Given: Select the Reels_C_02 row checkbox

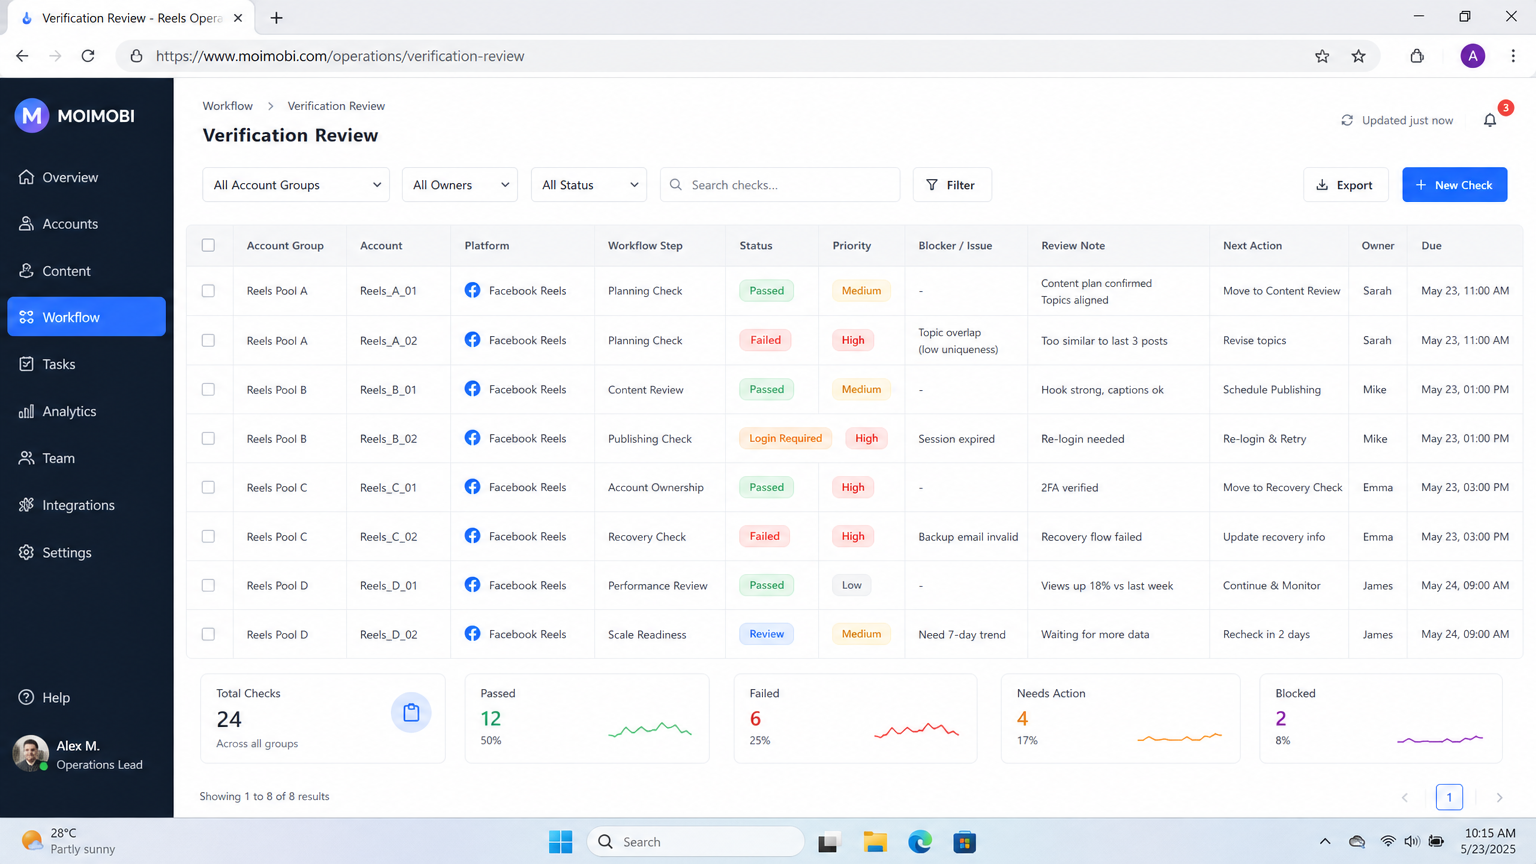Looking at the screenshot, I should 208,536.
